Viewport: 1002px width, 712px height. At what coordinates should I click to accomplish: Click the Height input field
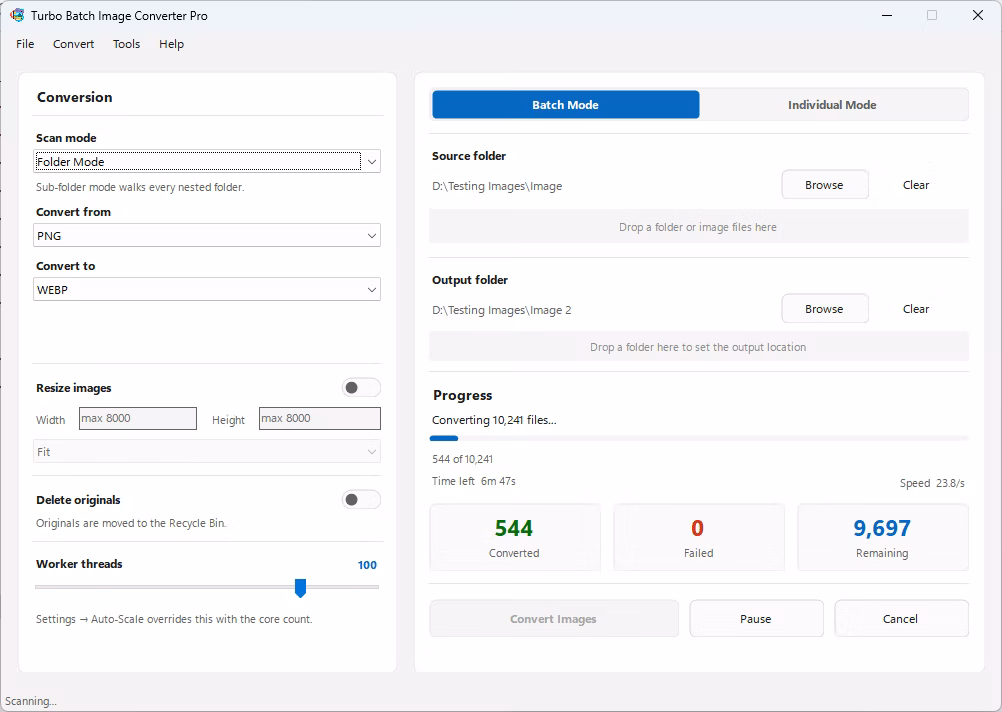[x=320, y=419]
